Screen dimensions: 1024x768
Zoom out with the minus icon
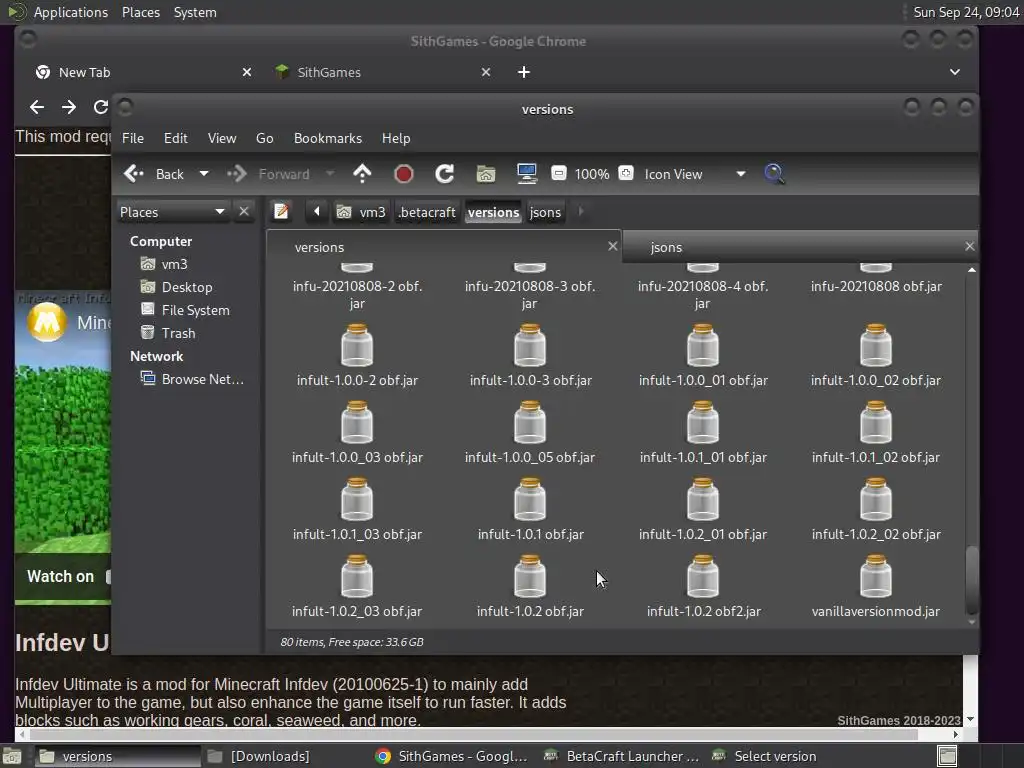[x=558, y=173]
